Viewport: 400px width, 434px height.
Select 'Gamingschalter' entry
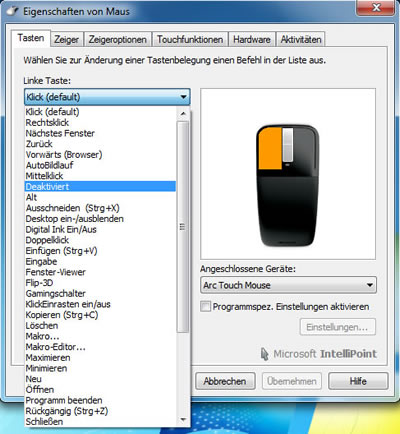pos(100,293)
